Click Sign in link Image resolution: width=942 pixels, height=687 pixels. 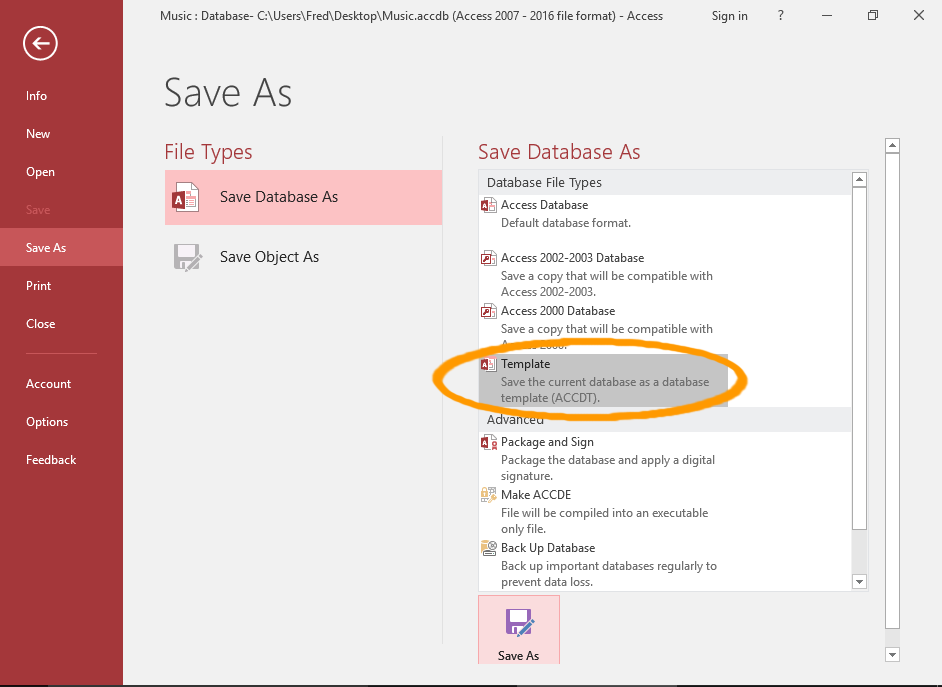click(x=729, y=16)
